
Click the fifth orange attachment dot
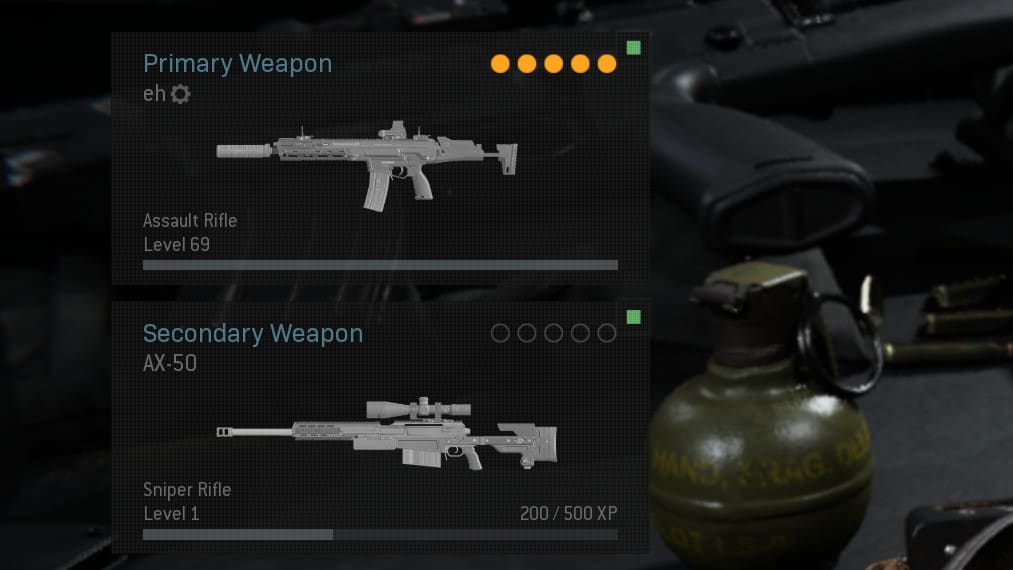[x=607, y=64]
